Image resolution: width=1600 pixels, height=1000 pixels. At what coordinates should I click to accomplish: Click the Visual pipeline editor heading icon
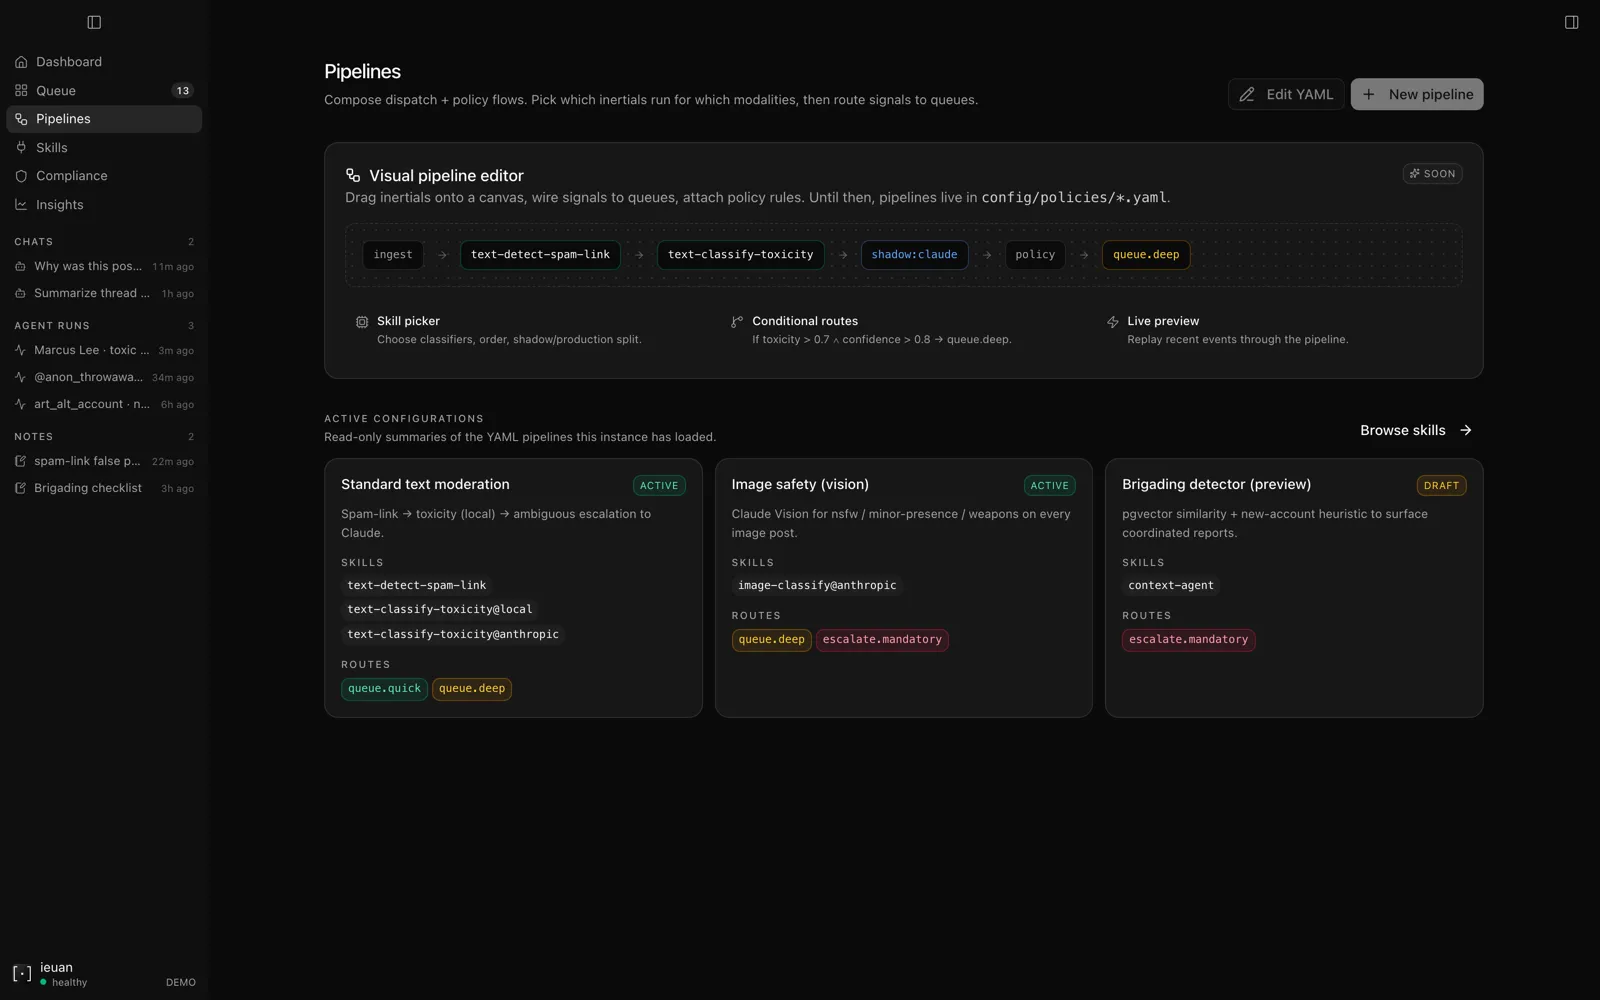(x=353, y=175)
